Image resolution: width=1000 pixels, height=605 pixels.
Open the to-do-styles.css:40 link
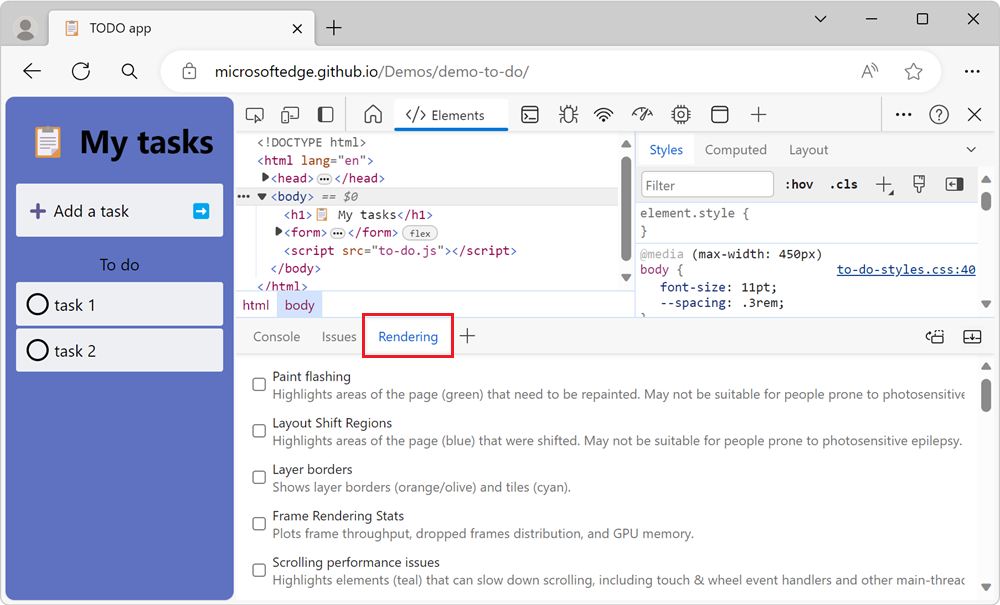tap(905, 269)
